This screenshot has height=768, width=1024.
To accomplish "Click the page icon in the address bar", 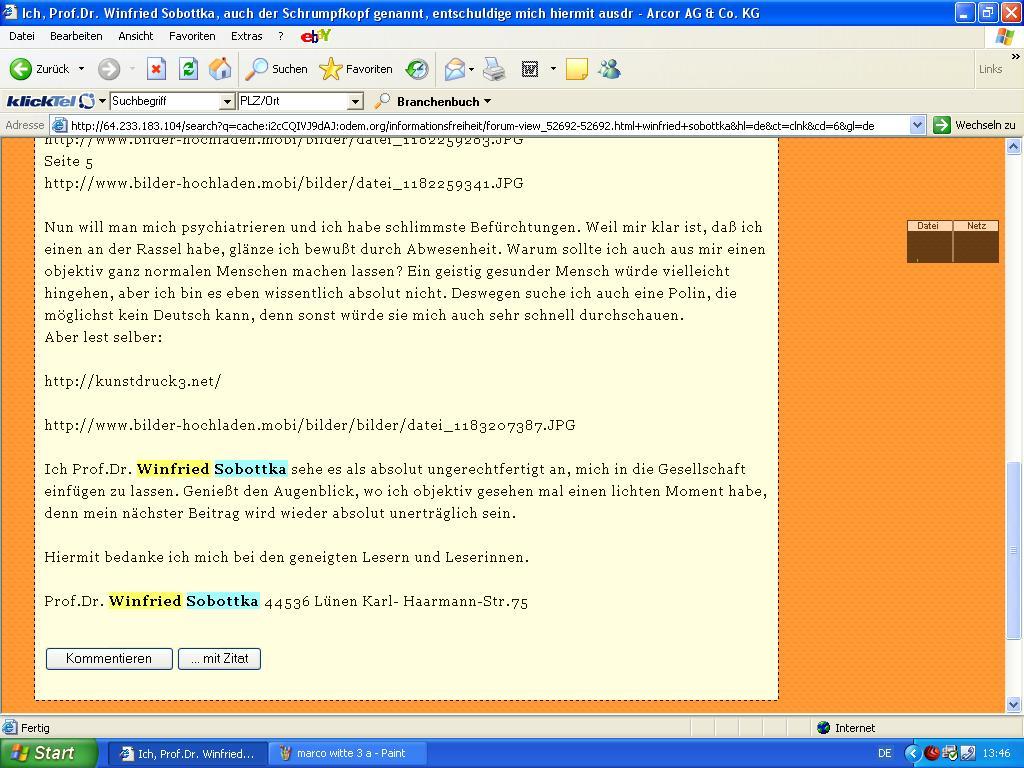I will (x=59, y=125).
